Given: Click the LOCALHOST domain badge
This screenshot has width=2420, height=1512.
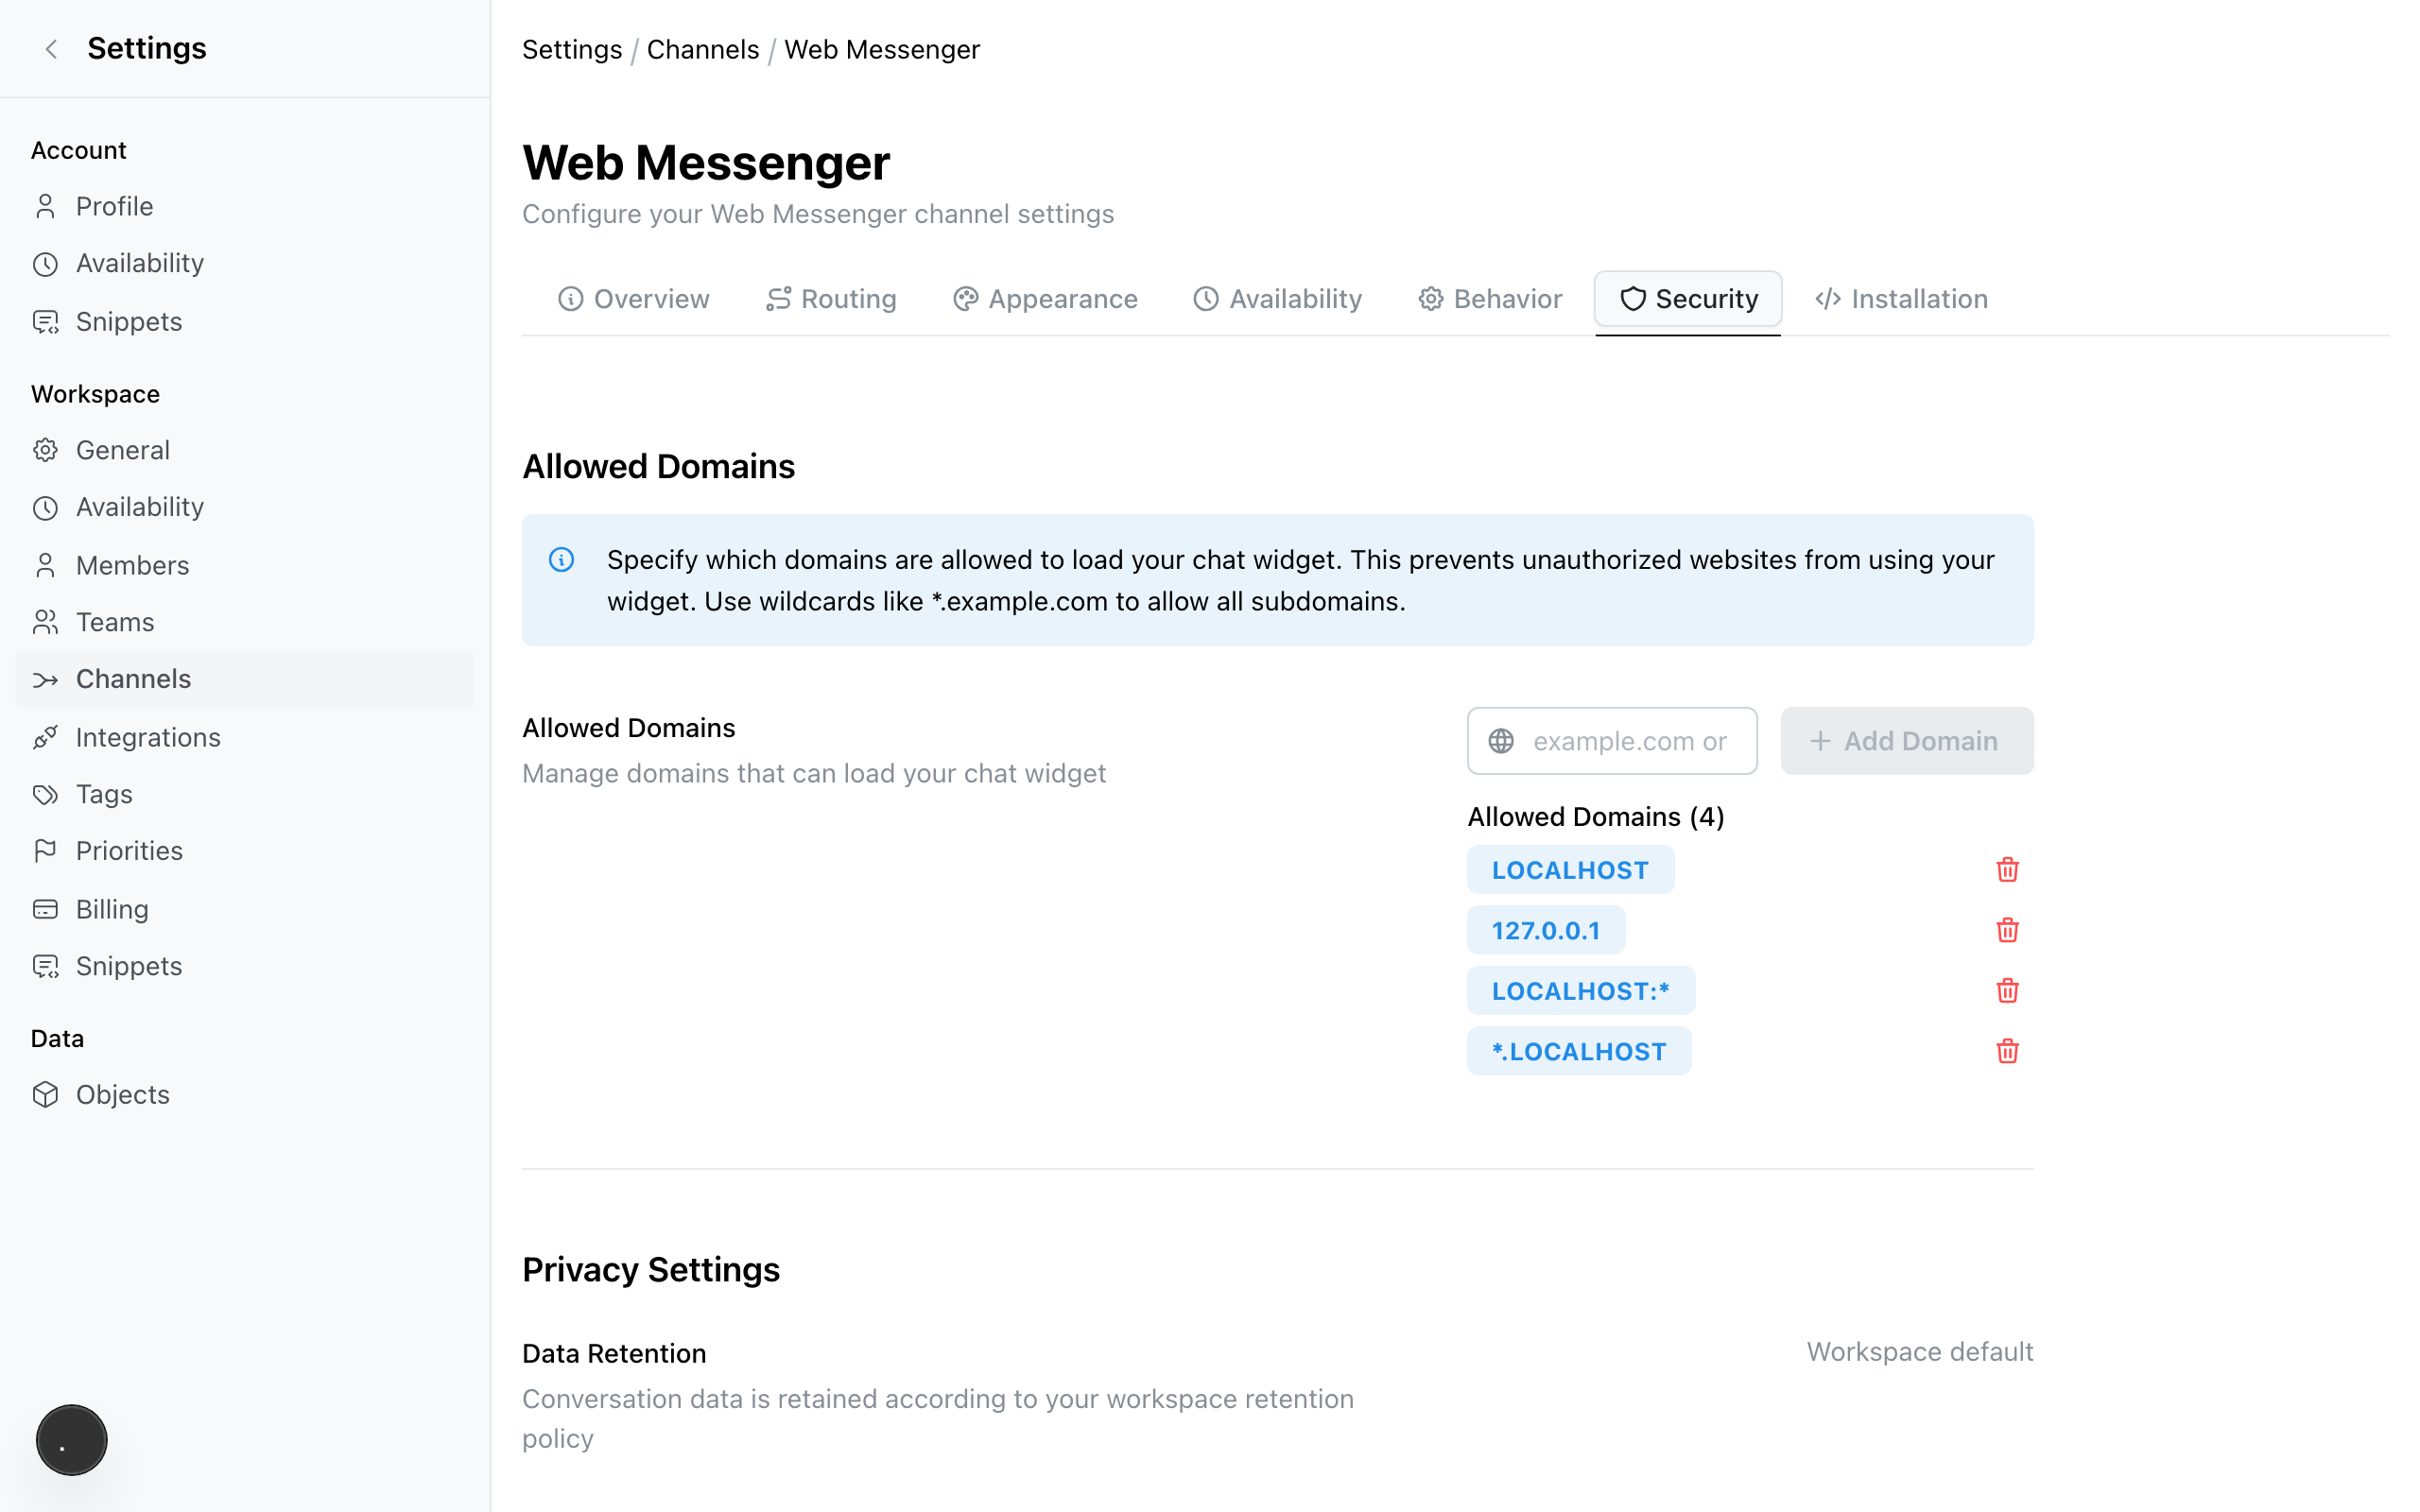Looking at the screenshot, I should click(x=1570, y=870).
